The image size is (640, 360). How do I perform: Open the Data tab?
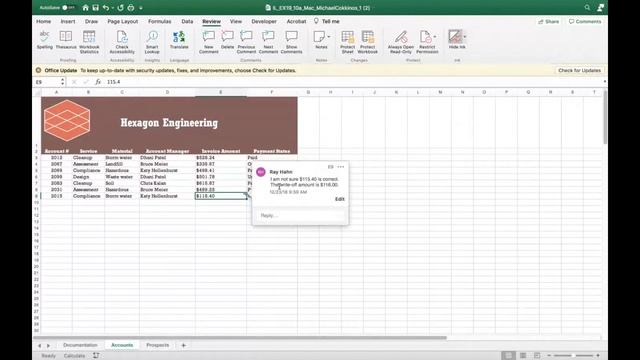point(187,21)
